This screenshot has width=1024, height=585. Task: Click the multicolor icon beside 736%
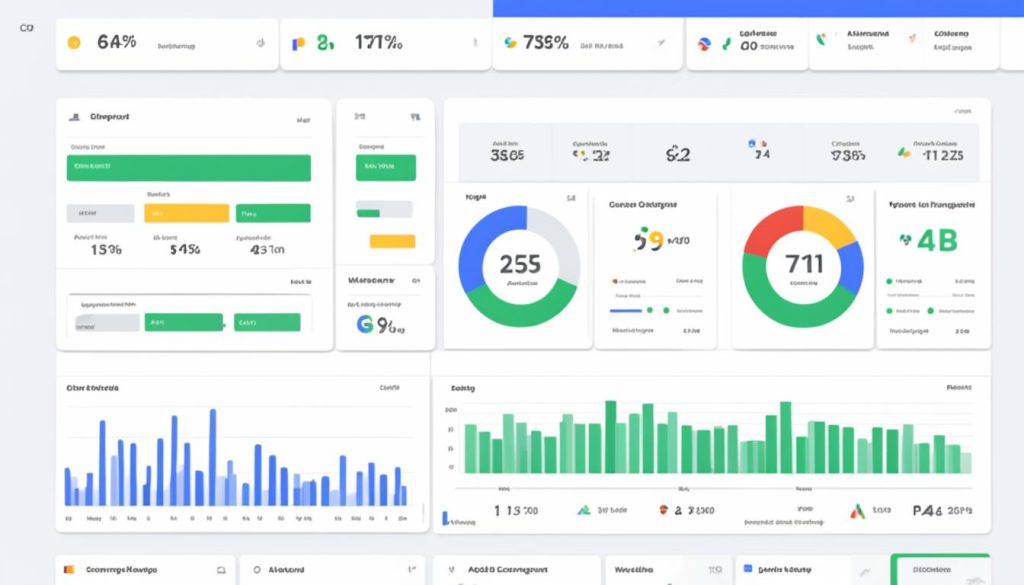[x=510, y=43]
